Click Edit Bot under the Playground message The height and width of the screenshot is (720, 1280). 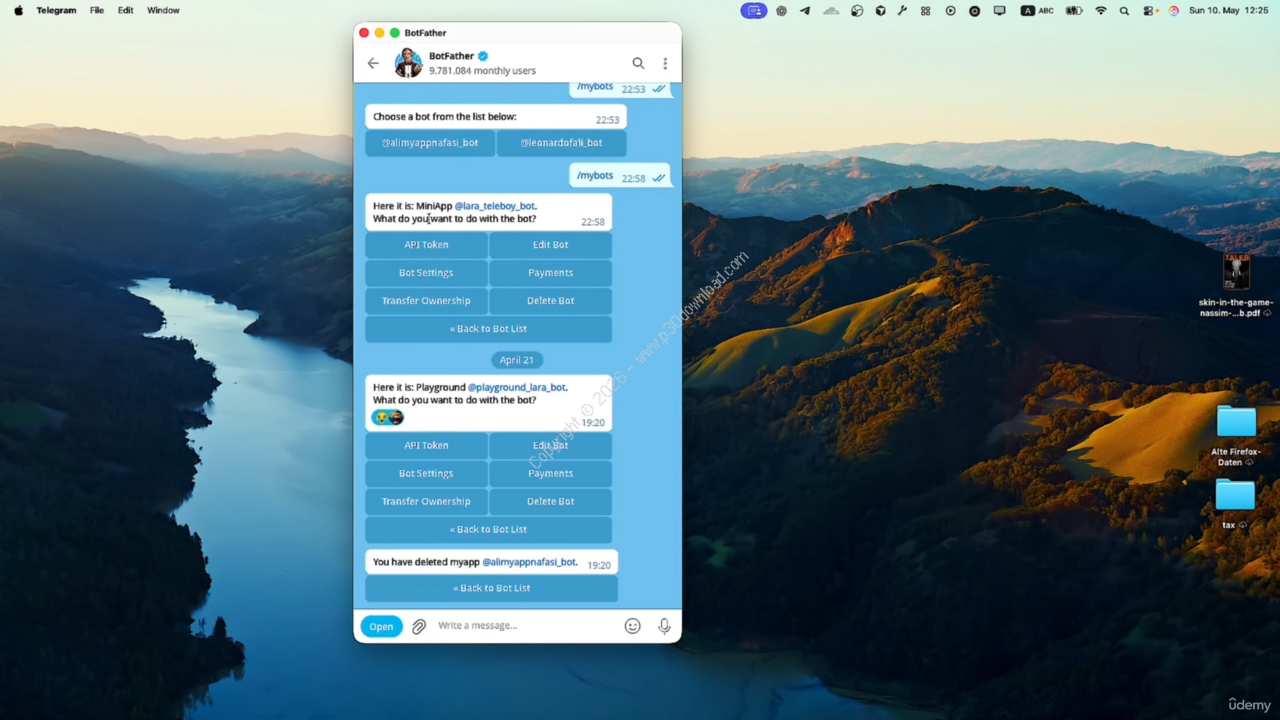(550, 446)
